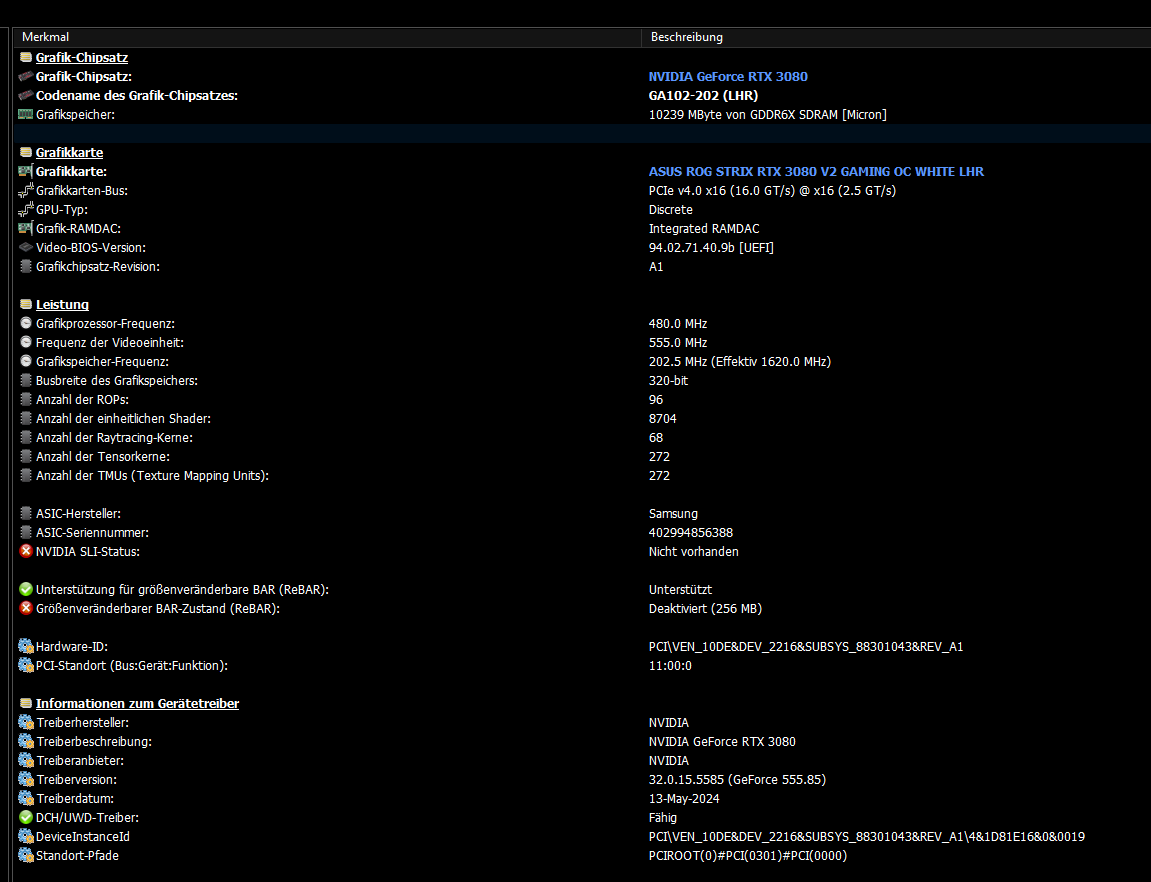The height and width of the screenshot is (882, 1151).
Task: Select the 11:00:0 PCI location value
Action: 669,666
